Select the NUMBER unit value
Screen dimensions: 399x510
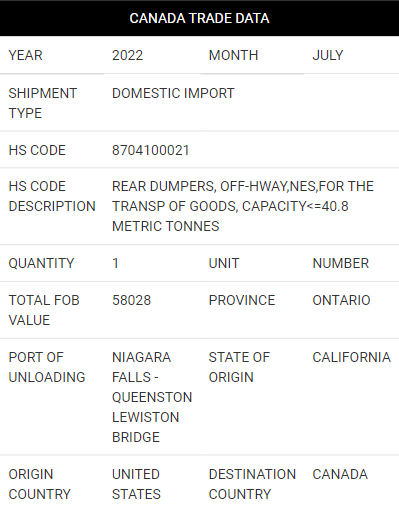[x=341, y=263]
